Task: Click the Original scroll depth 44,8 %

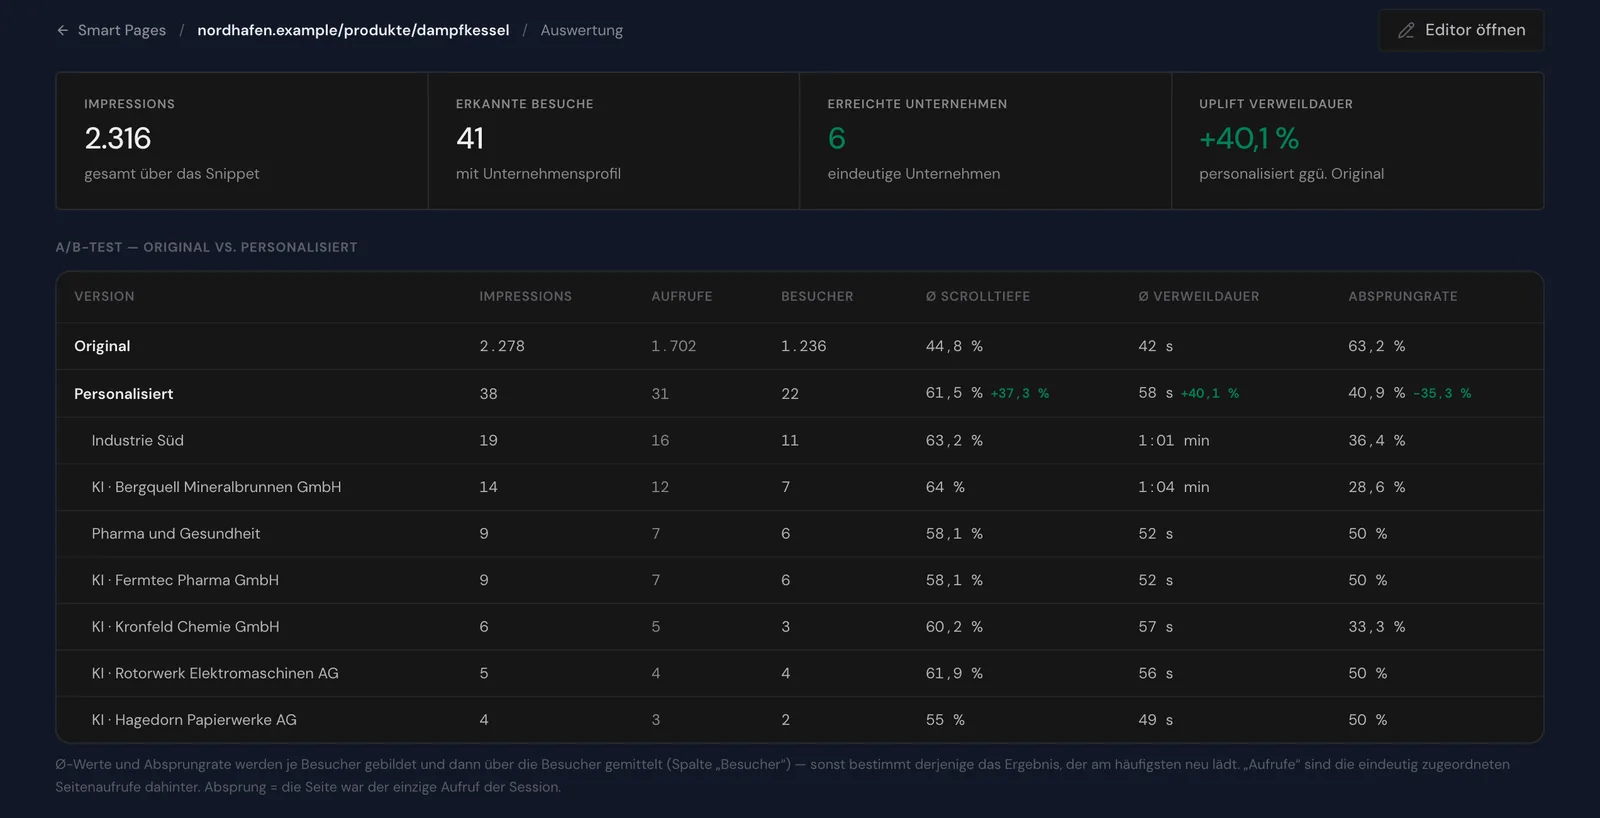Action: pyautogui.click(x=954, y=346)
